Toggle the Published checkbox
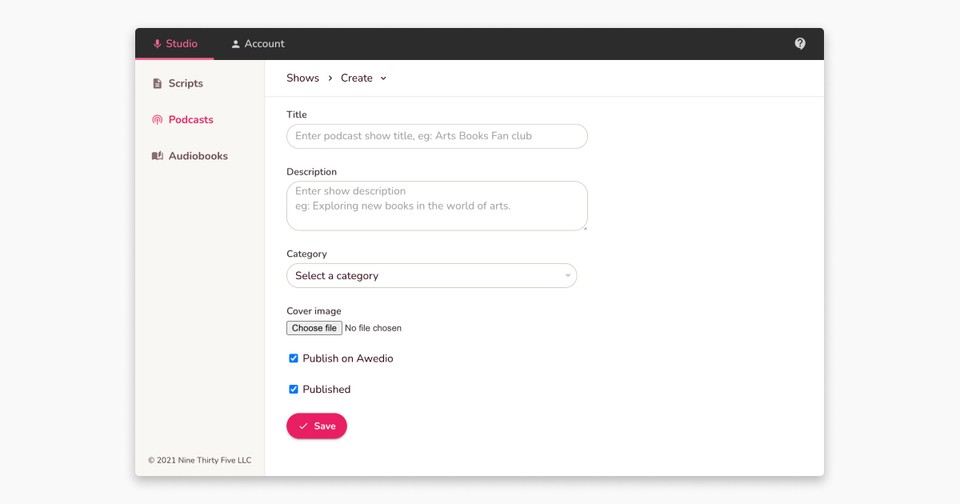Image resolution: width=960 pixels, height=504 pixels. tap(294, 389)
